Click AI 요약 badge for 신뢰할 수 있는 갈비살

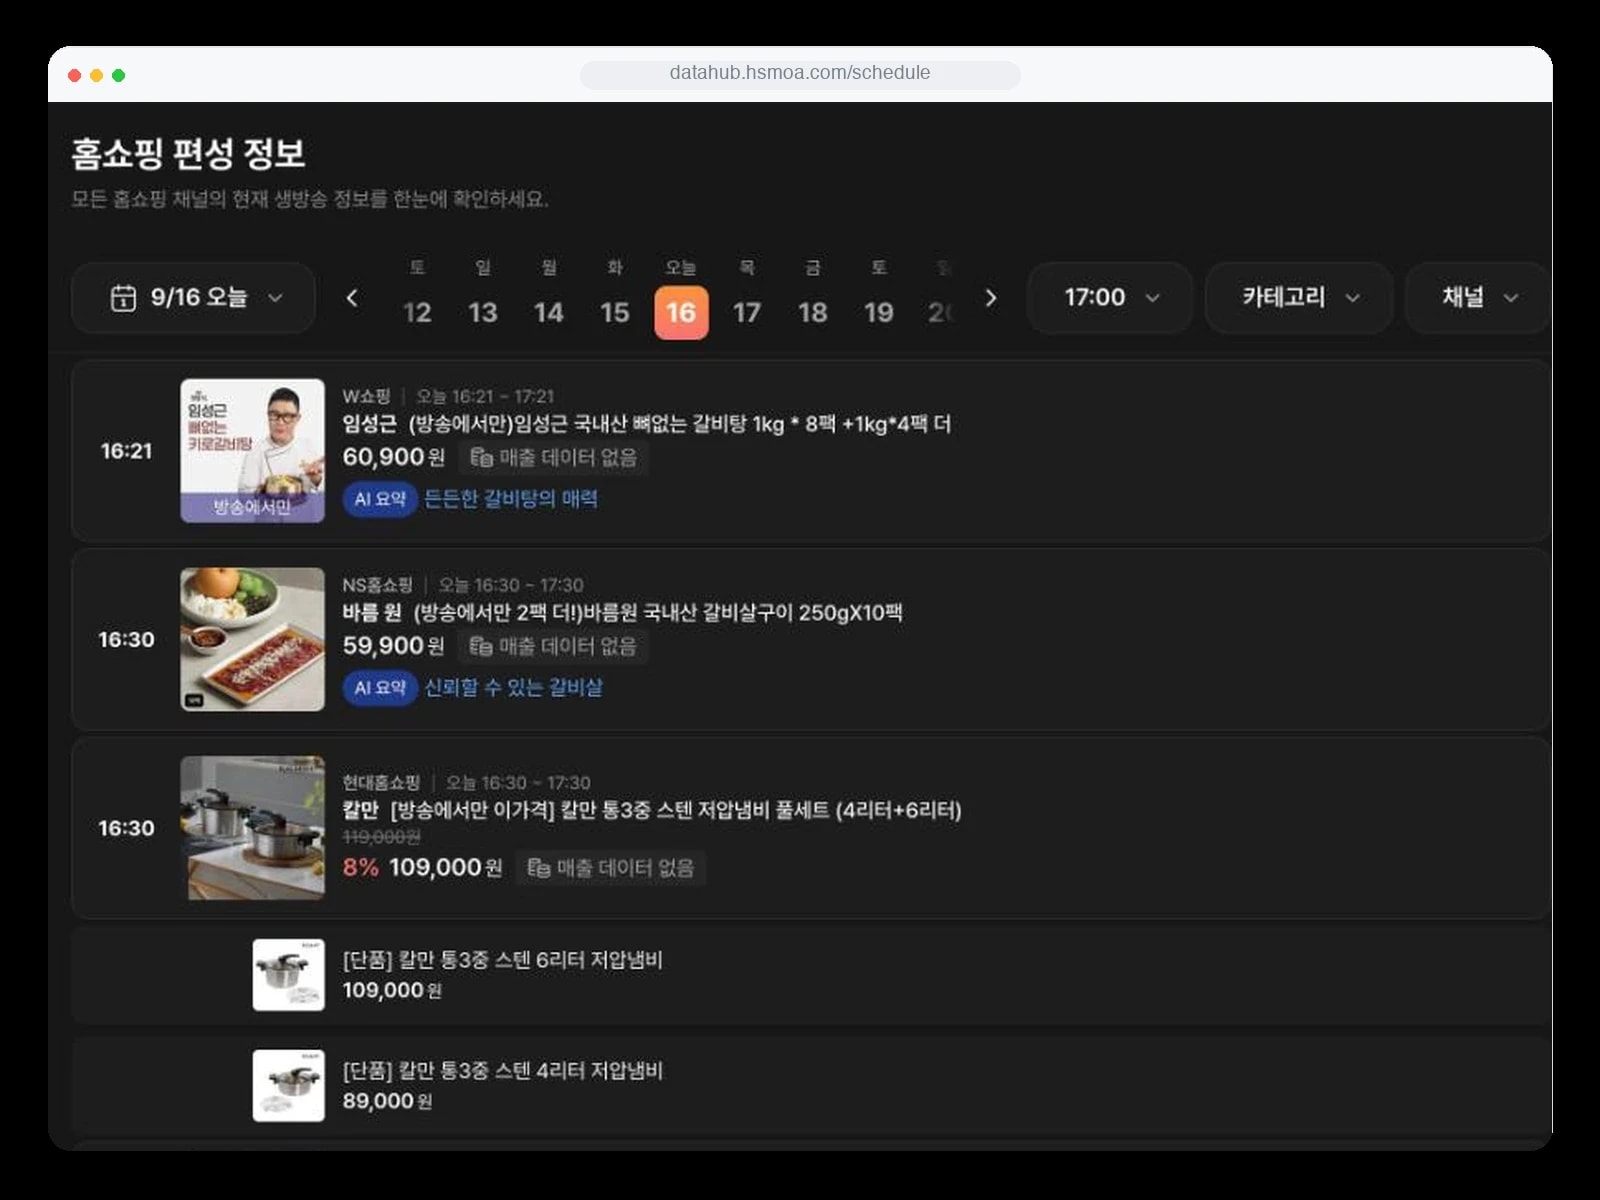(380, 687)
